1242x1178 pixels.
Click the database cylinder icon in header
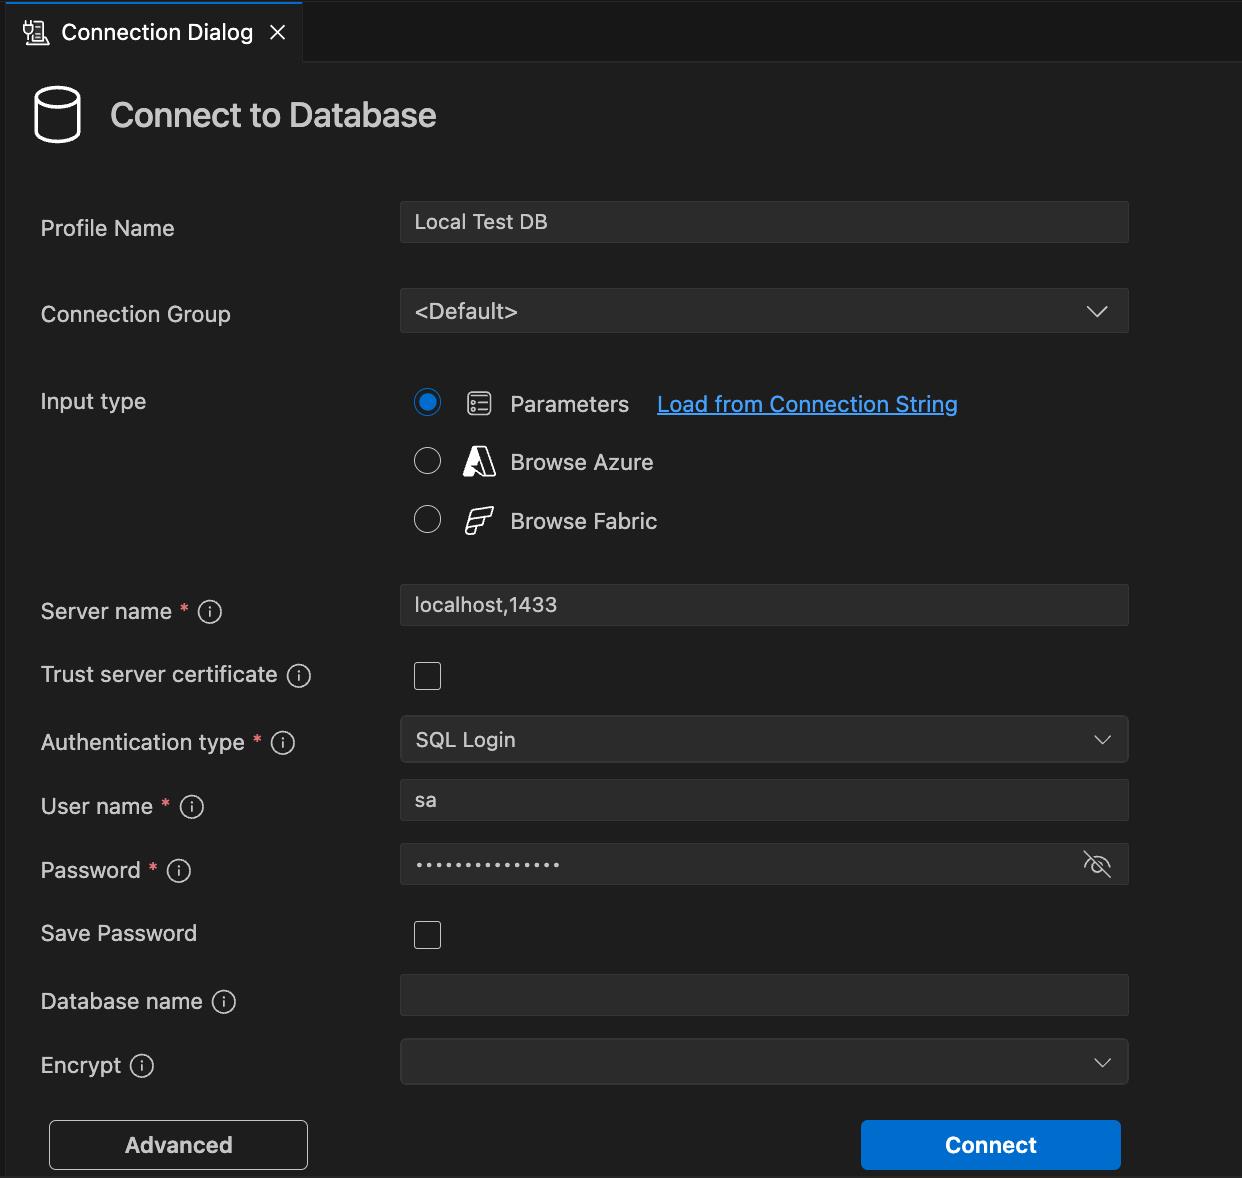[57, 115]
